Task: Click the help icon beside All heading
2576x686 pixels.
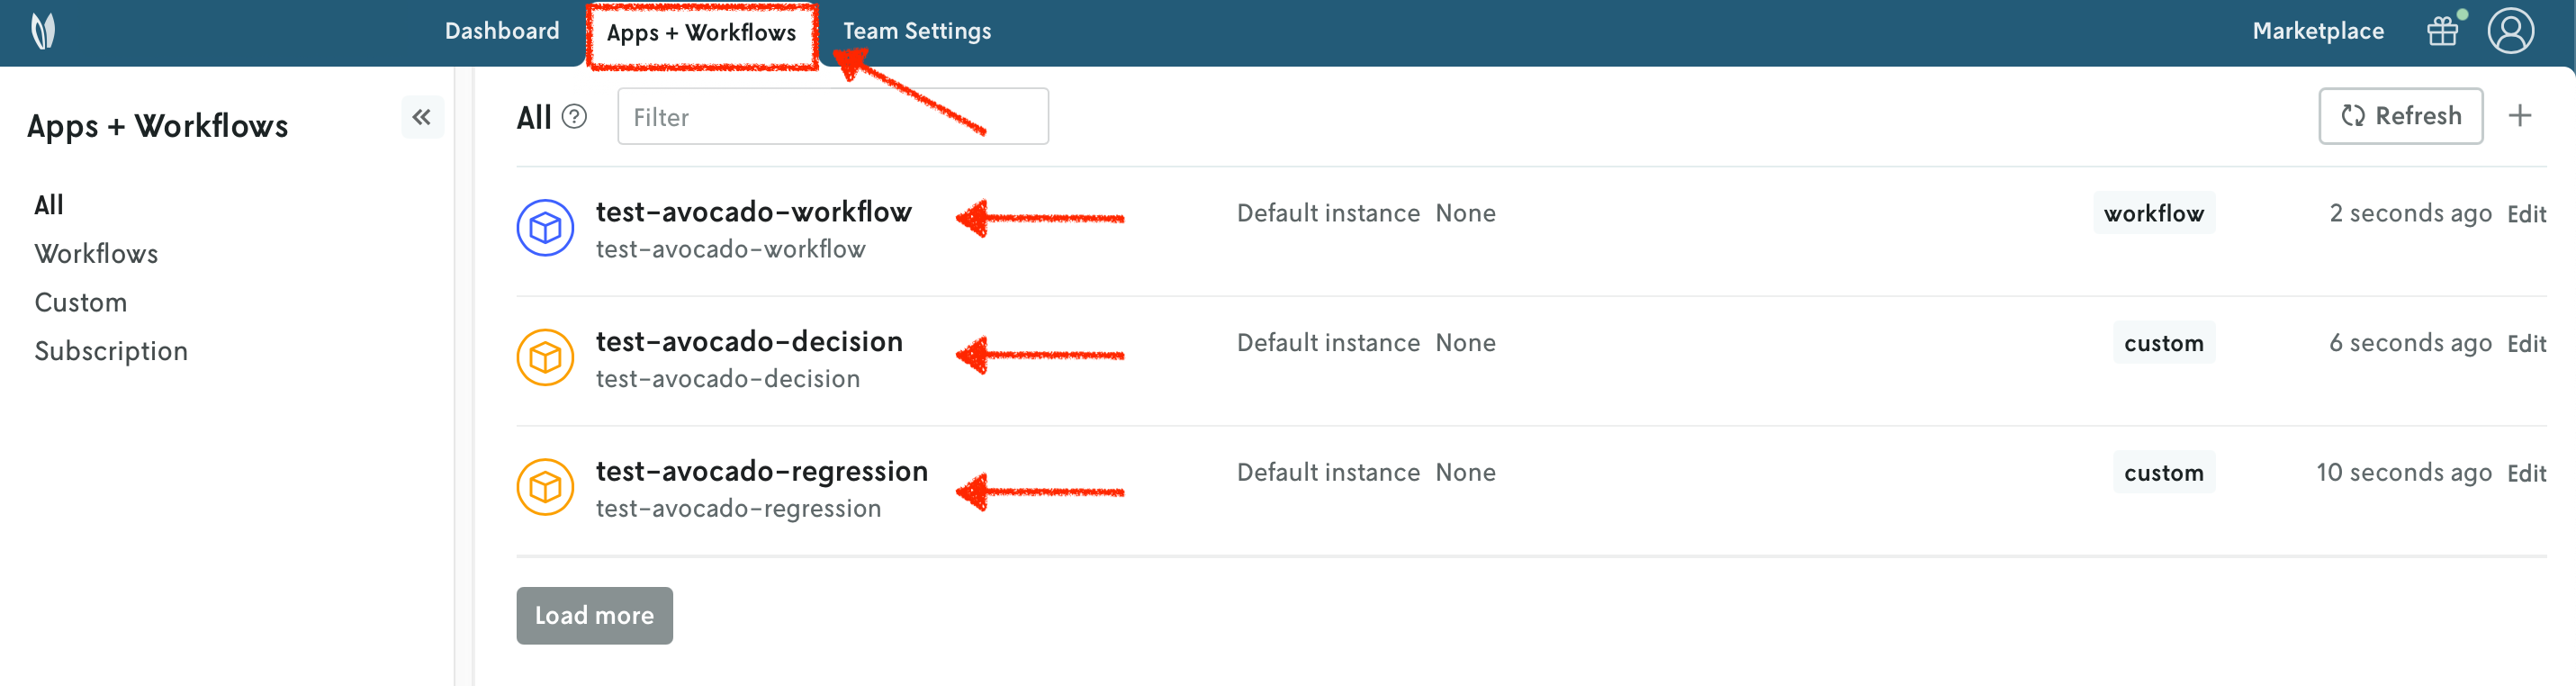Action: [x=574, y=117]
